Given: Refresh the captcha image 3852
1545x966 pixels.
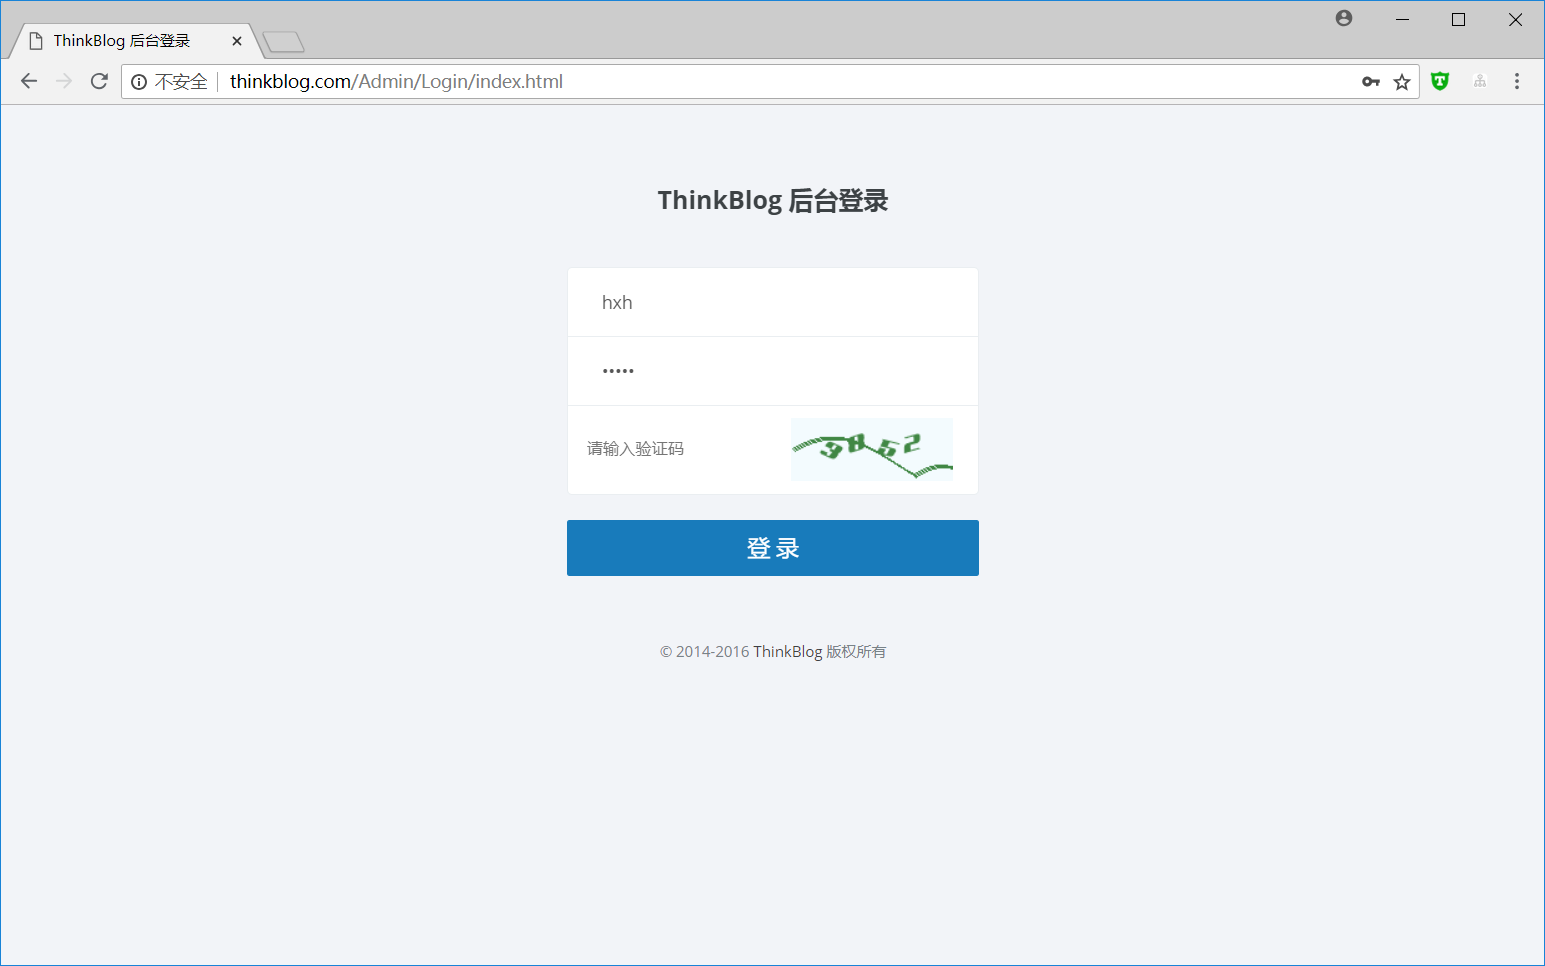Looking at the screenshot, I should point(872,449).
